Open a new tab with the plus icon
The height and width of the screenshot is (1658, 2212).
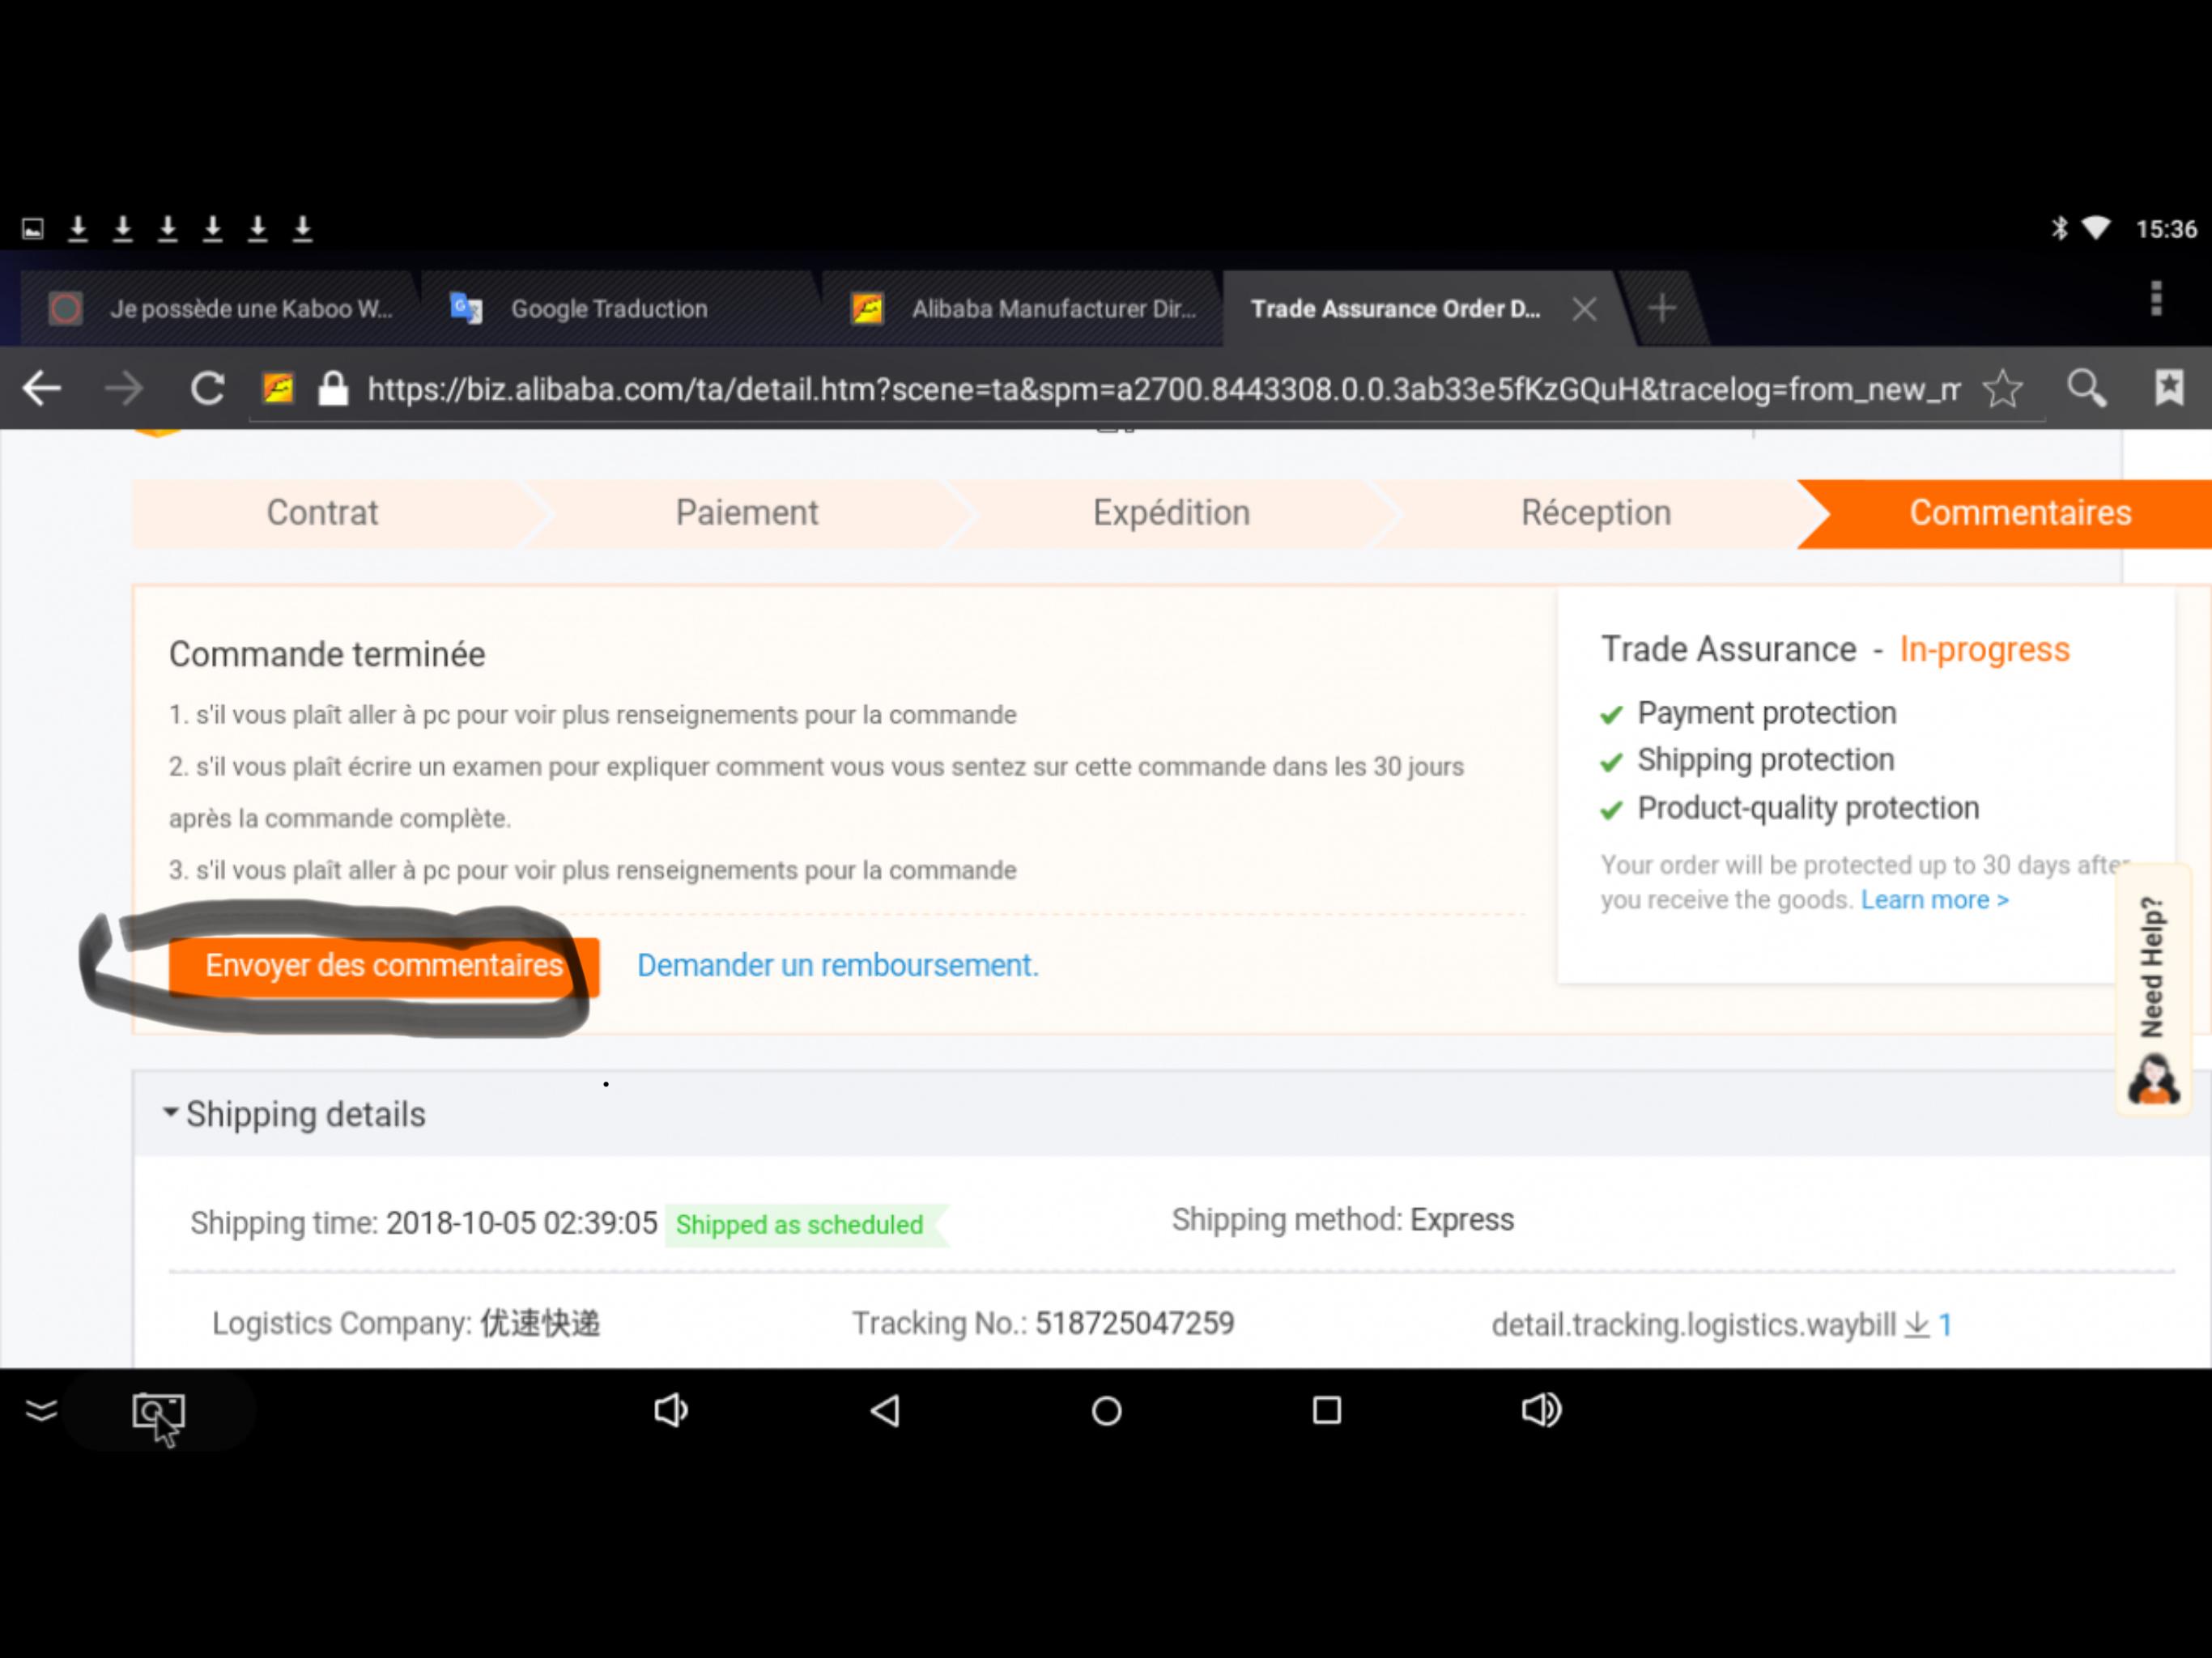click(x=1661, y=308)
